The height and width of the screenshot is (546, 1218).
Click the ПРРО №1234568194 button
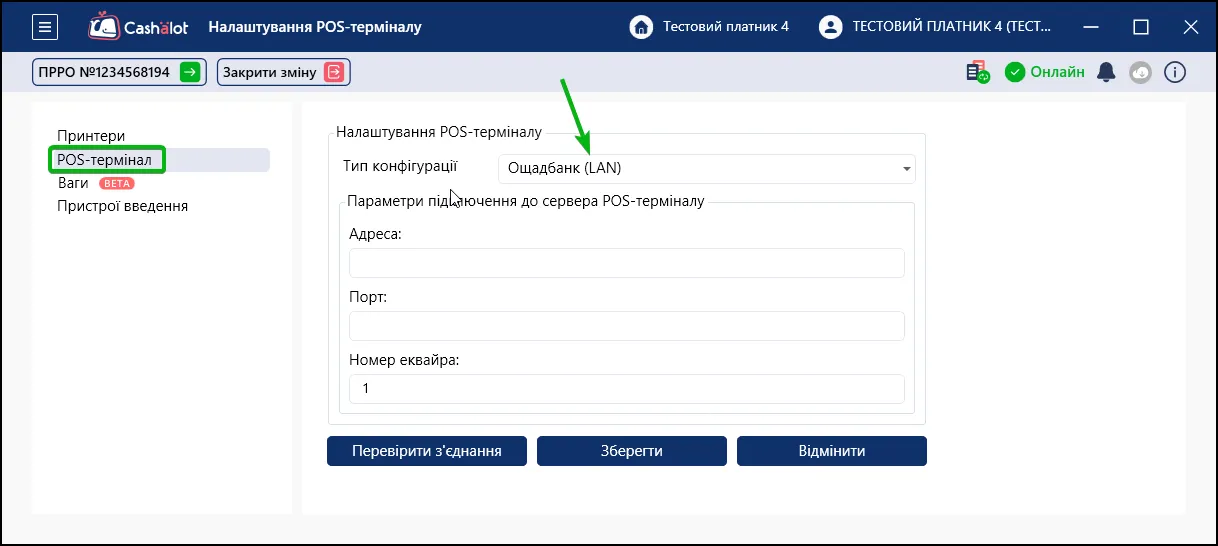(x=119, y=72)
